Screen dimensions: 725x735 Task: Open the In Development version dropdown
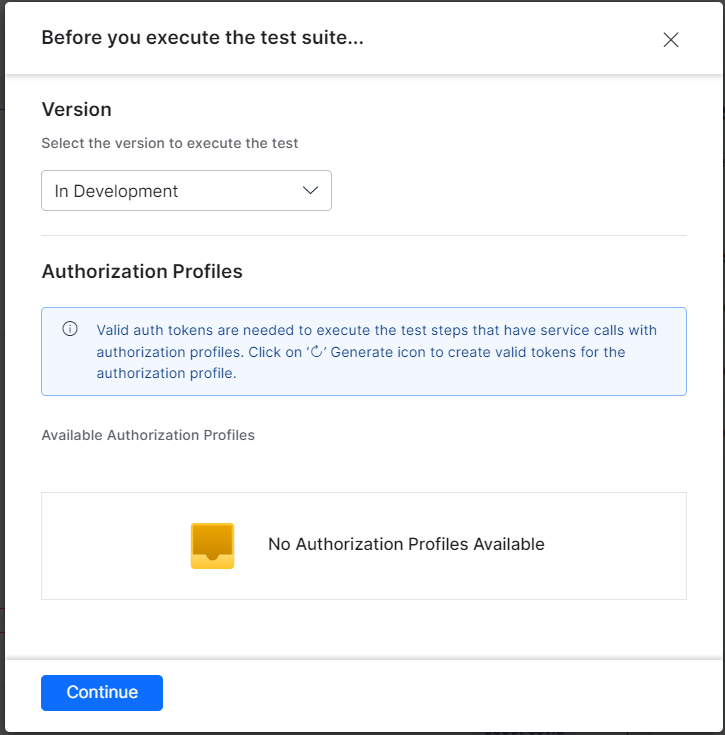(186, 191)
